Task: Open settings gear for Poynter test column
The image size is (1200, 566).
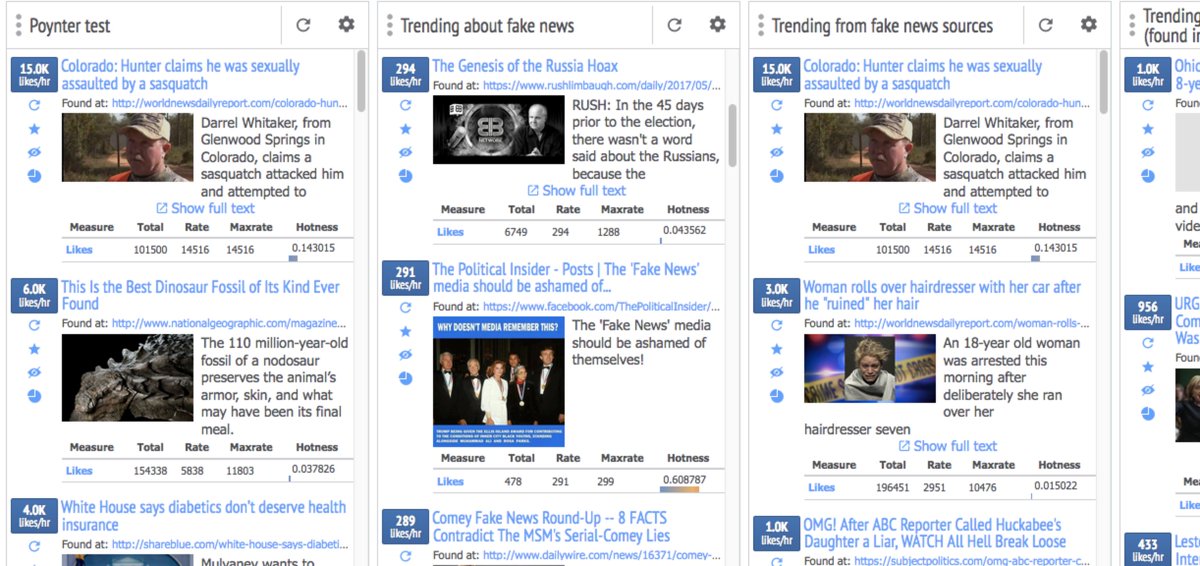Action: pyautogui.click(x=346, y=25)
